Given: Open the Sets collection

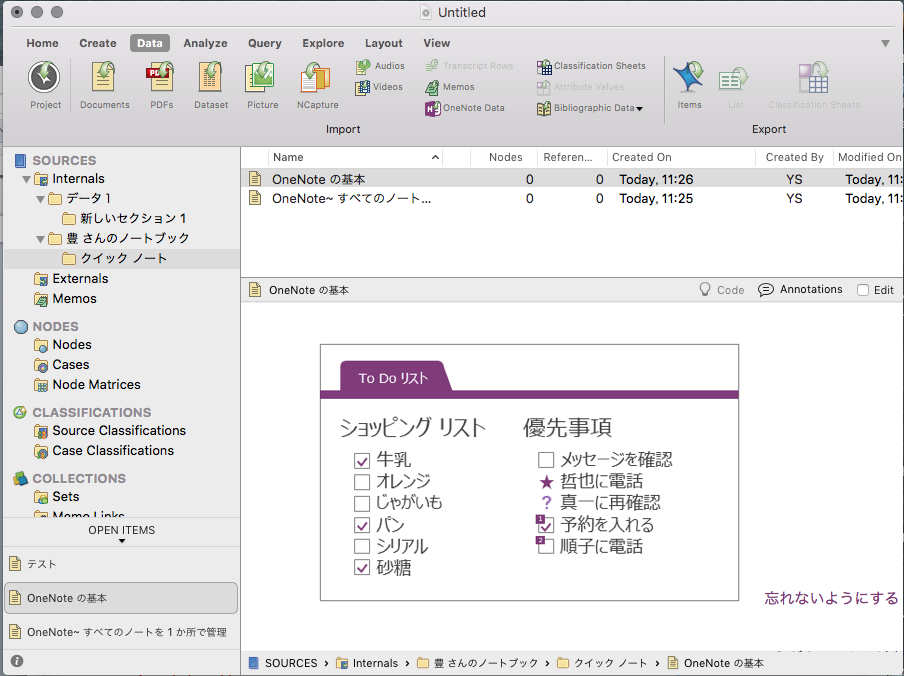Looking at the screenshot, I should click(x=56, y=497).
